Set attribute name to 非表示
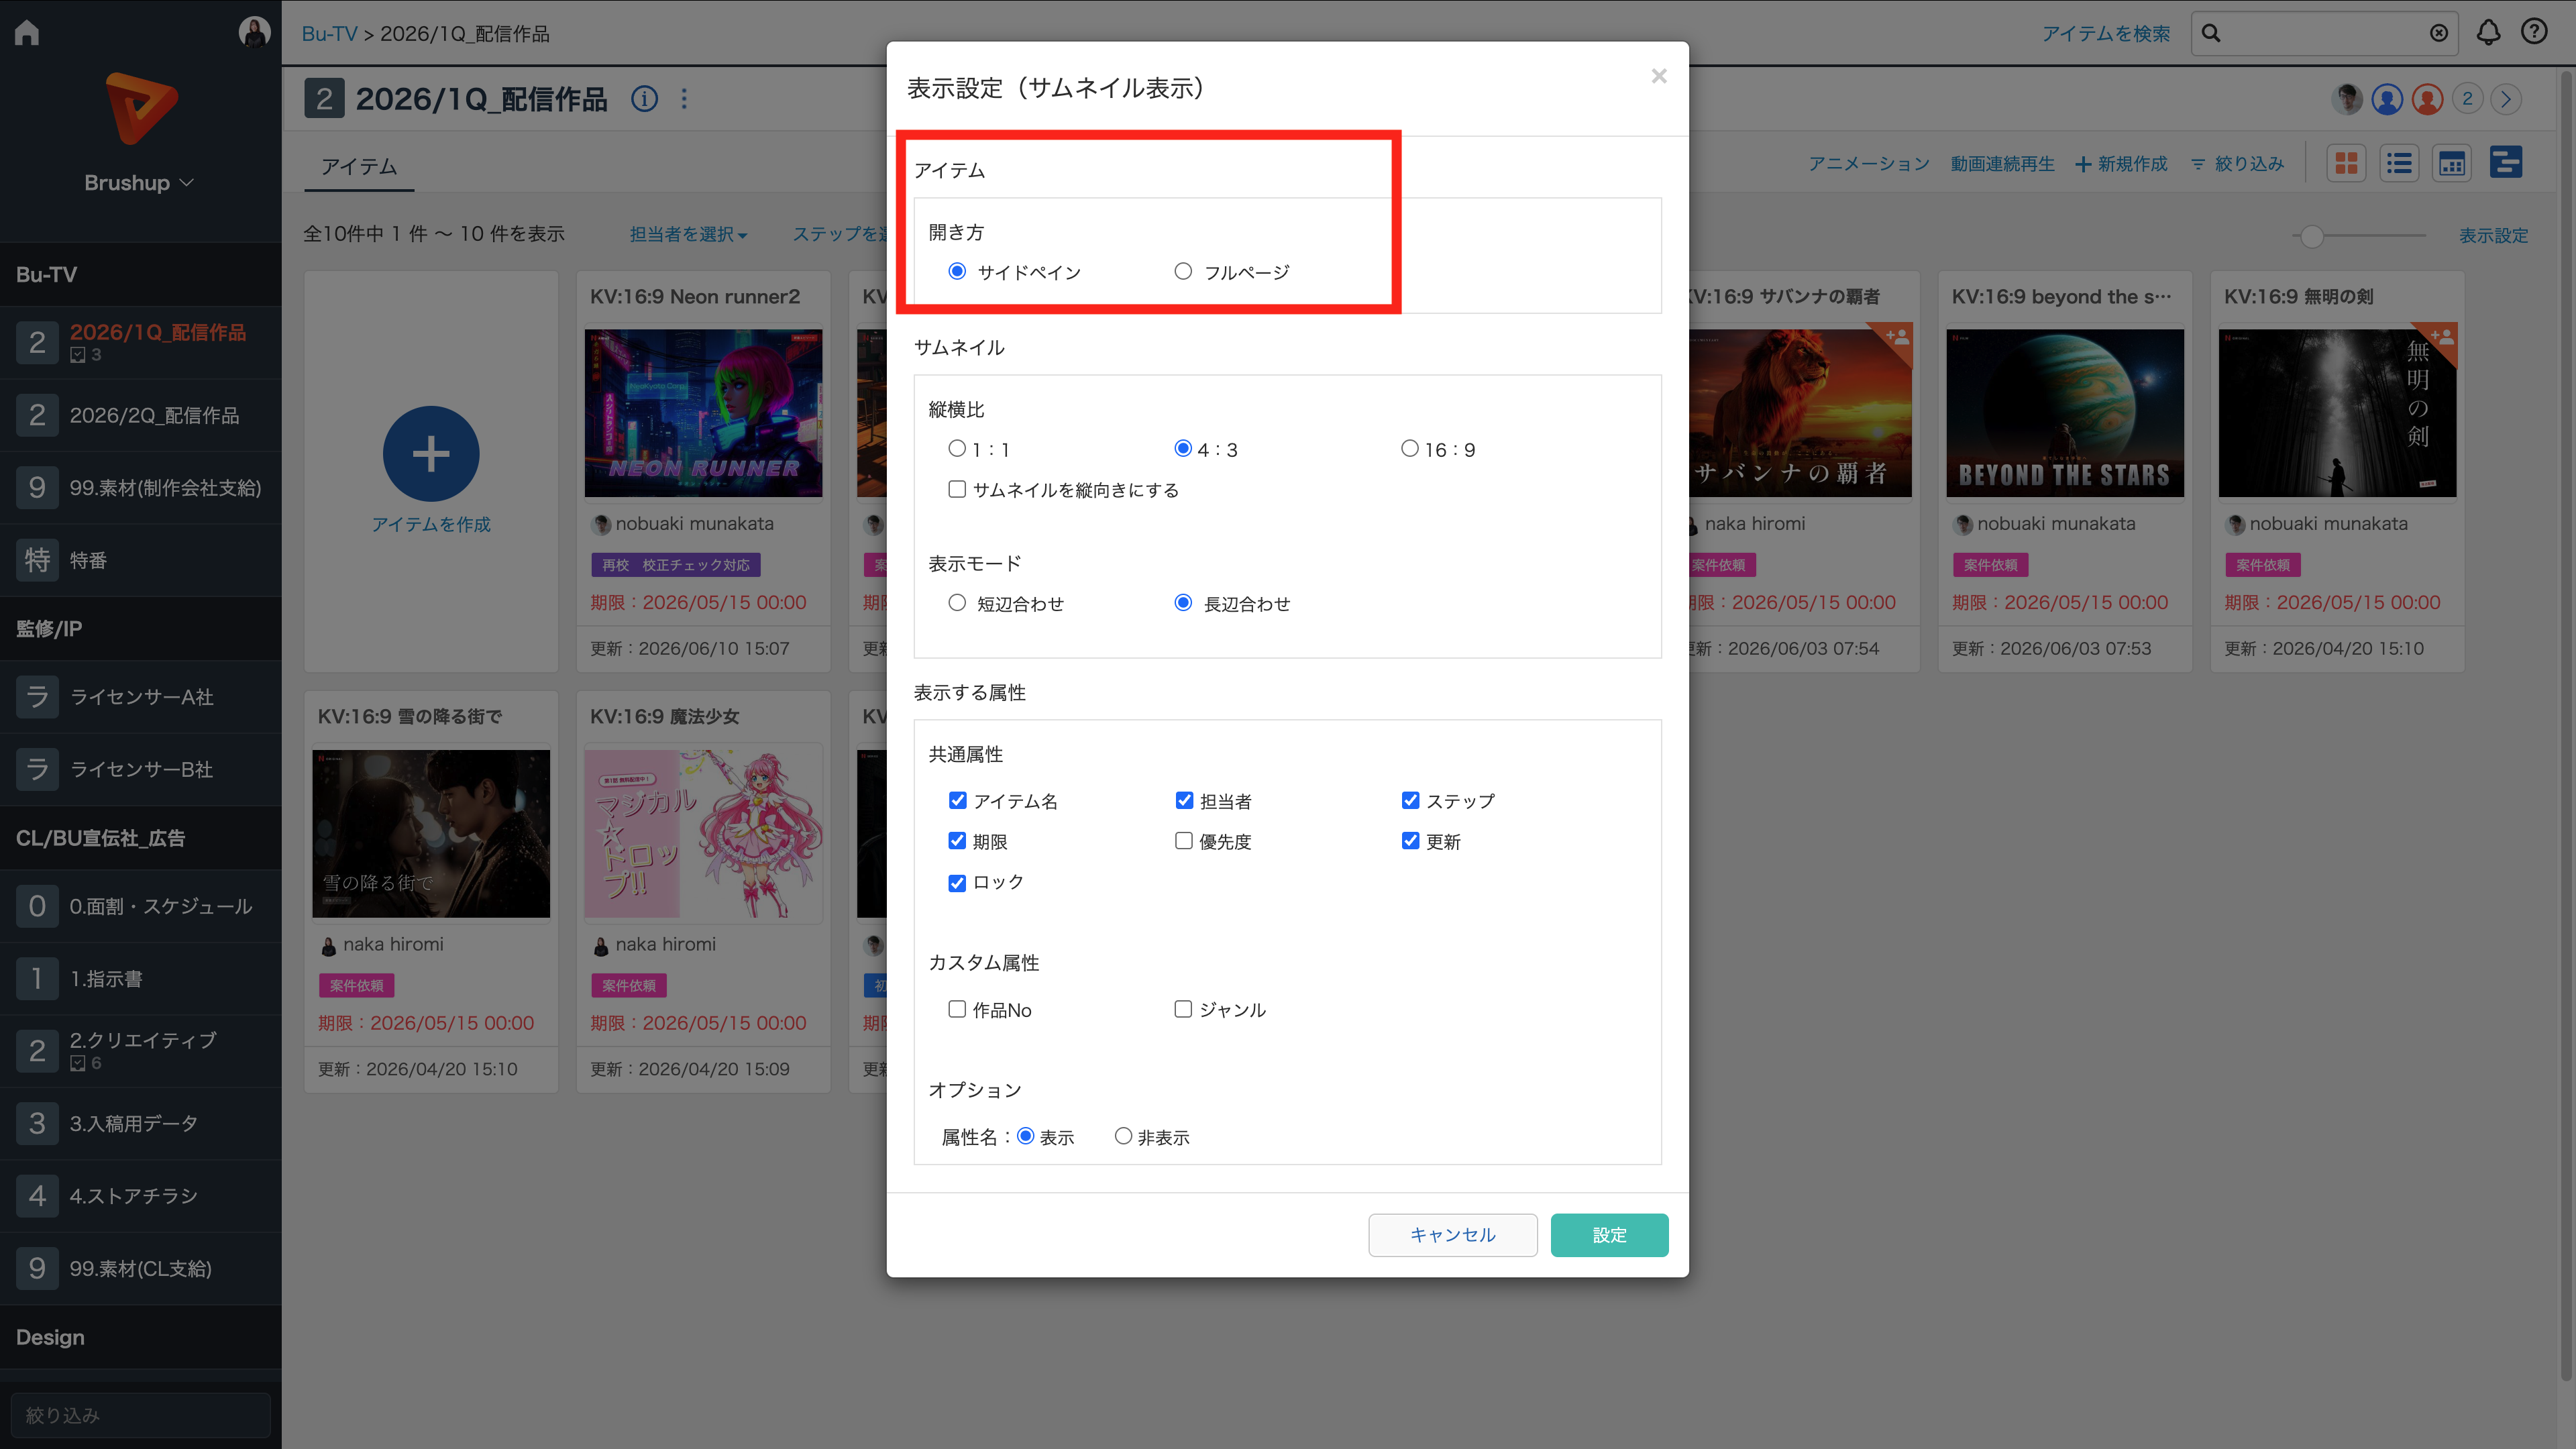 tap(1123, 1137)
